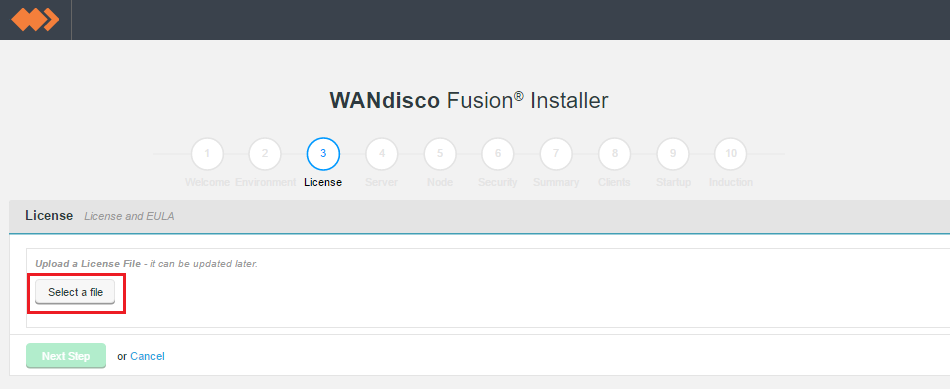Go to step 5 Node circle
950x389 pixels.
click(440, 154)
